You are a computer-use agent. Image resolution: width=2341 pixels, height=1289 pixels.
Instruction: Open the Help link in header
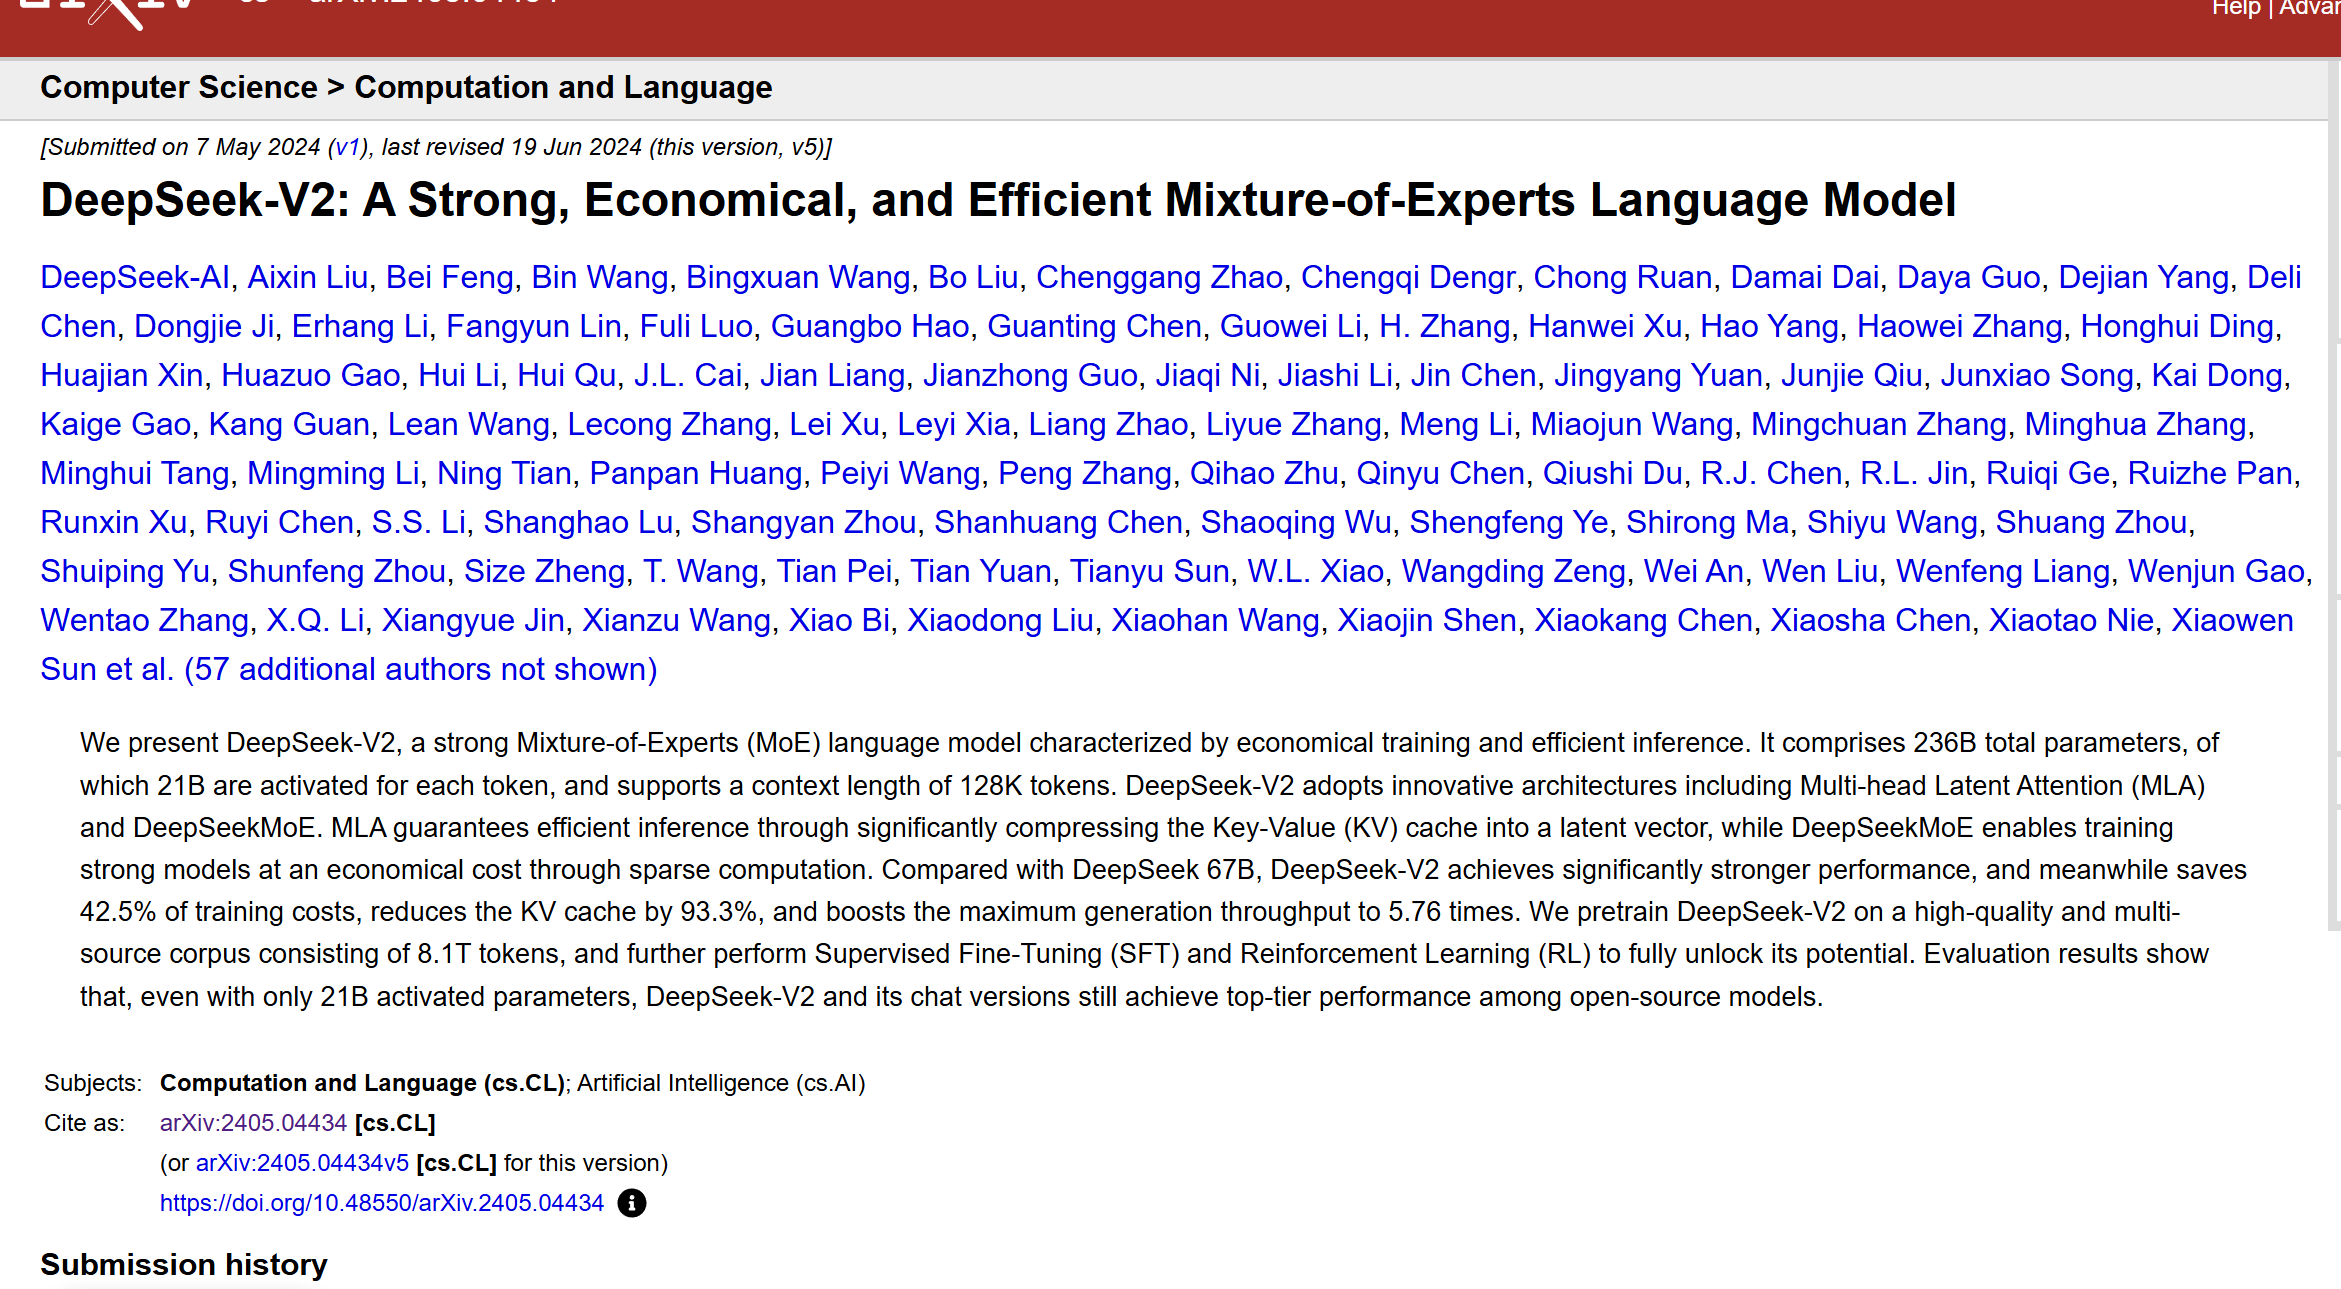pos(2236,9)
